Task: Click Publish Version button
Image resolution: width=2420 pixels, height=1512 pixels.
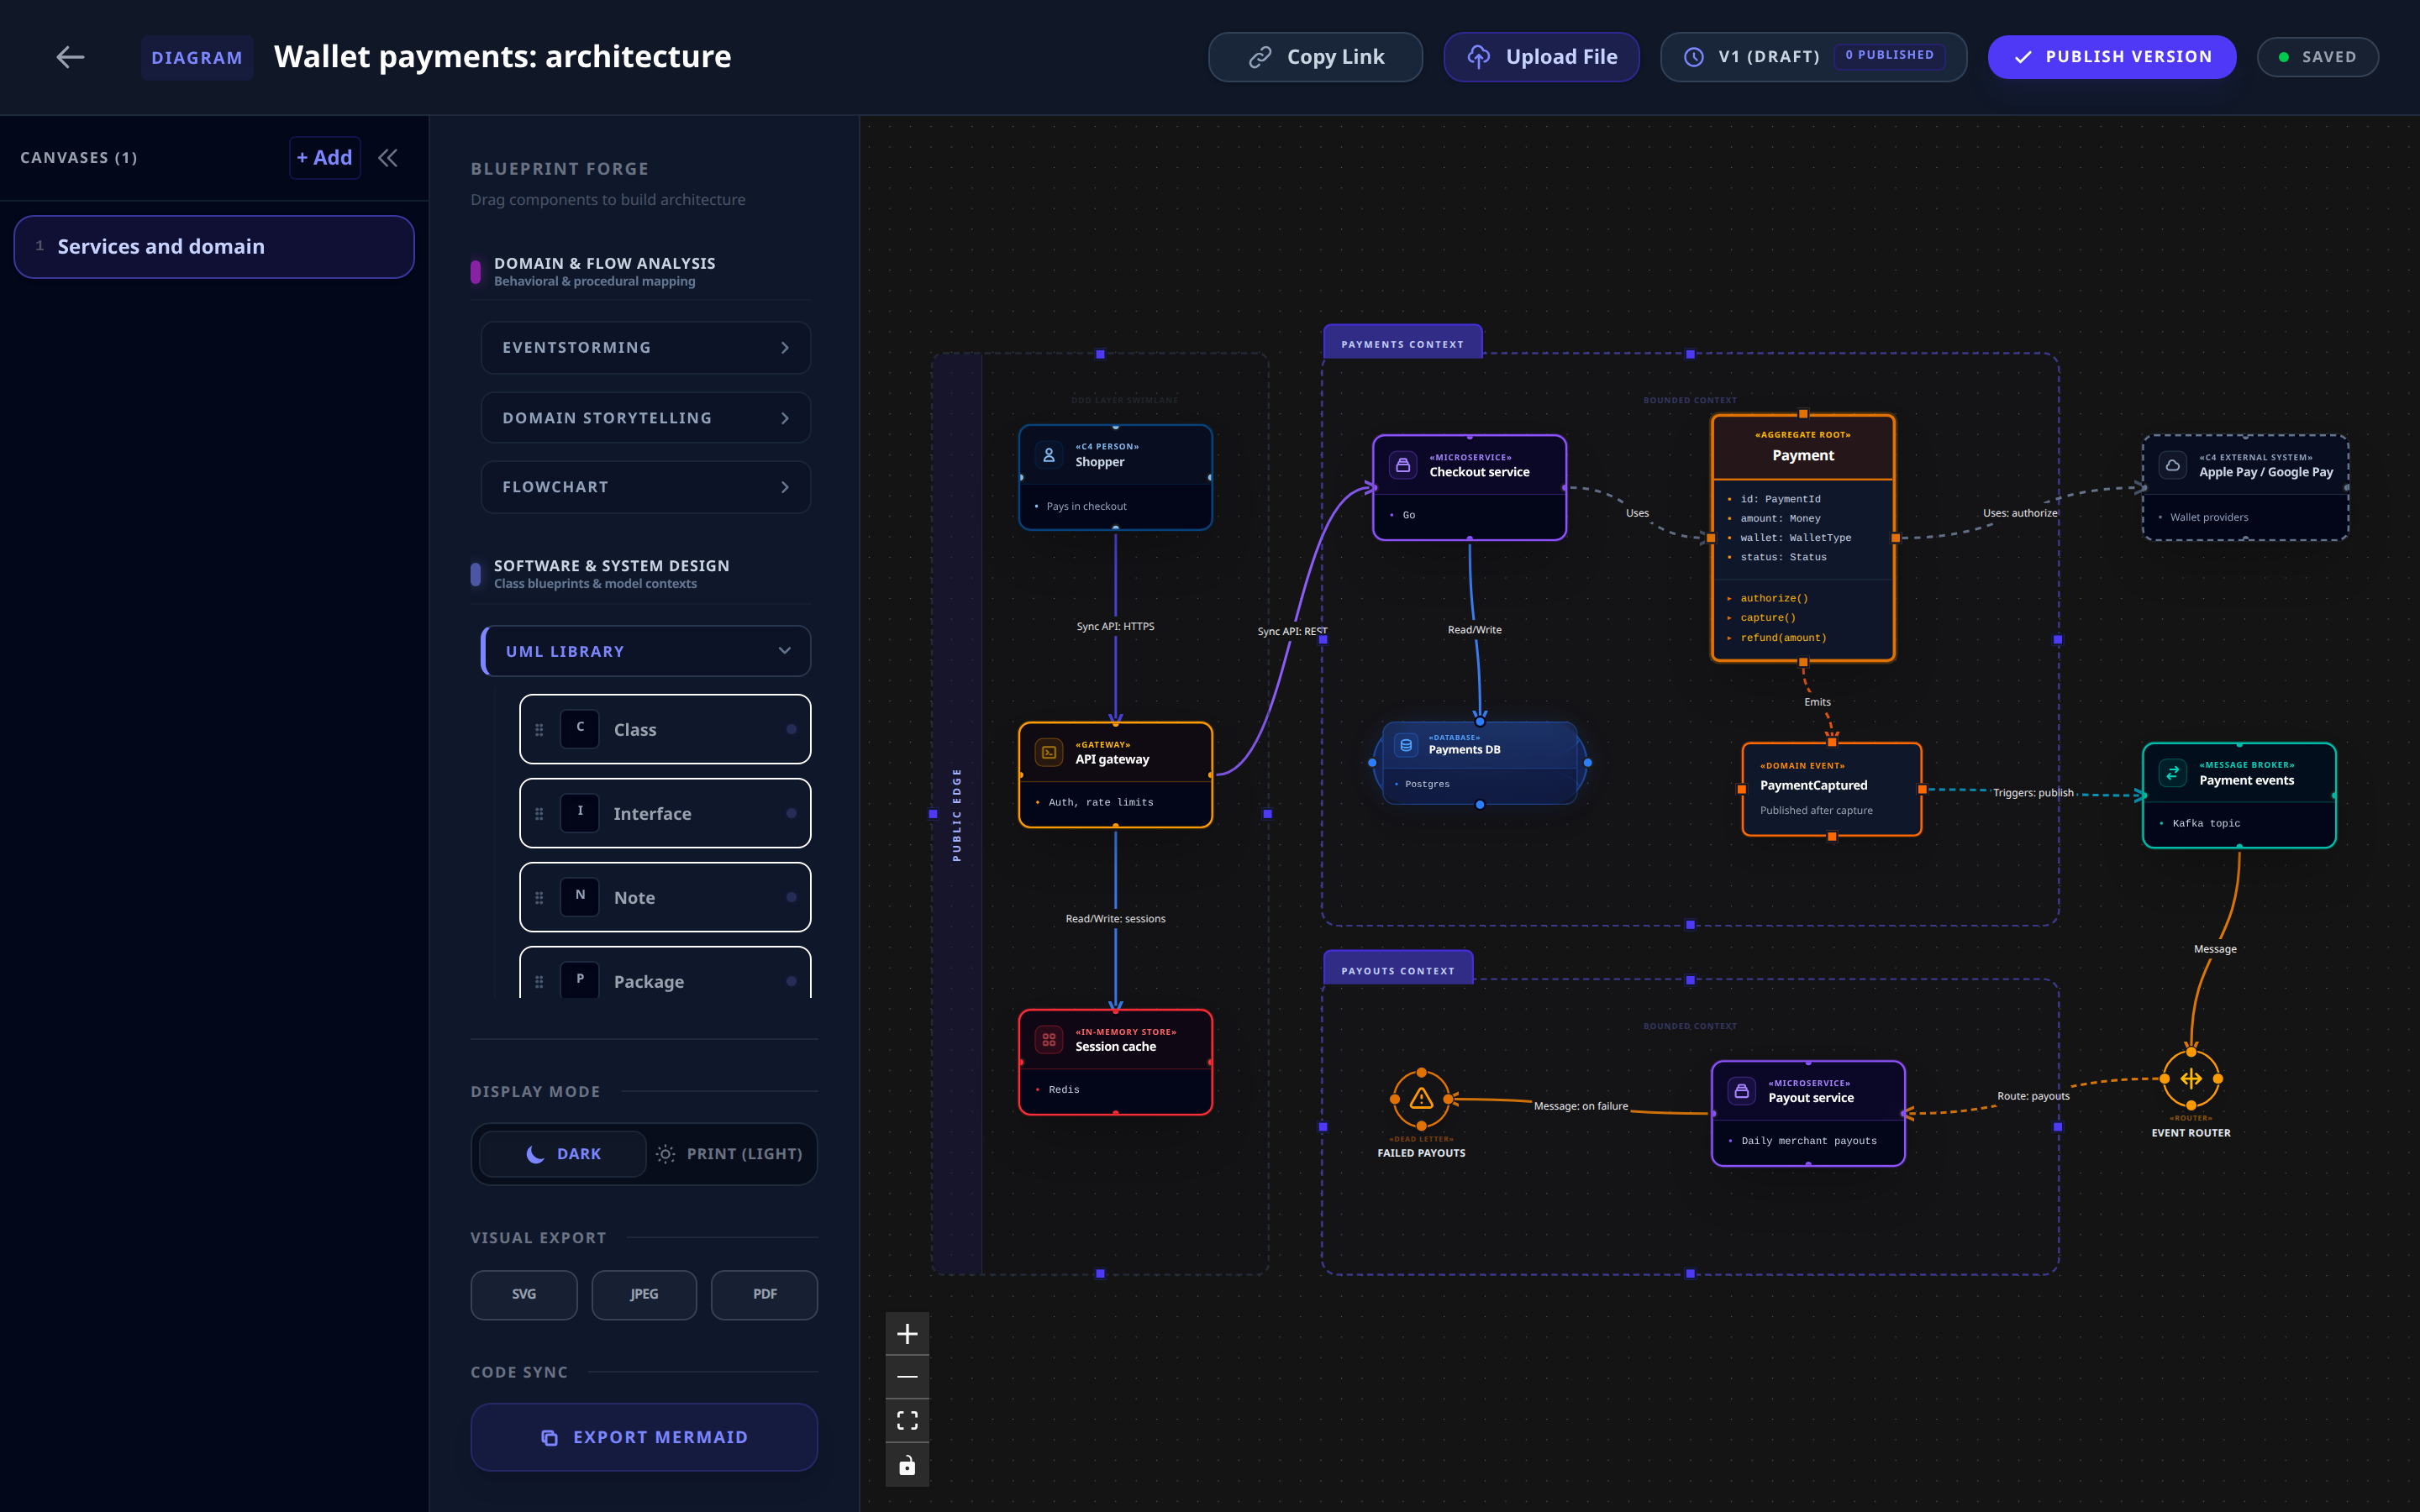Action: [x=2112, y=57]
